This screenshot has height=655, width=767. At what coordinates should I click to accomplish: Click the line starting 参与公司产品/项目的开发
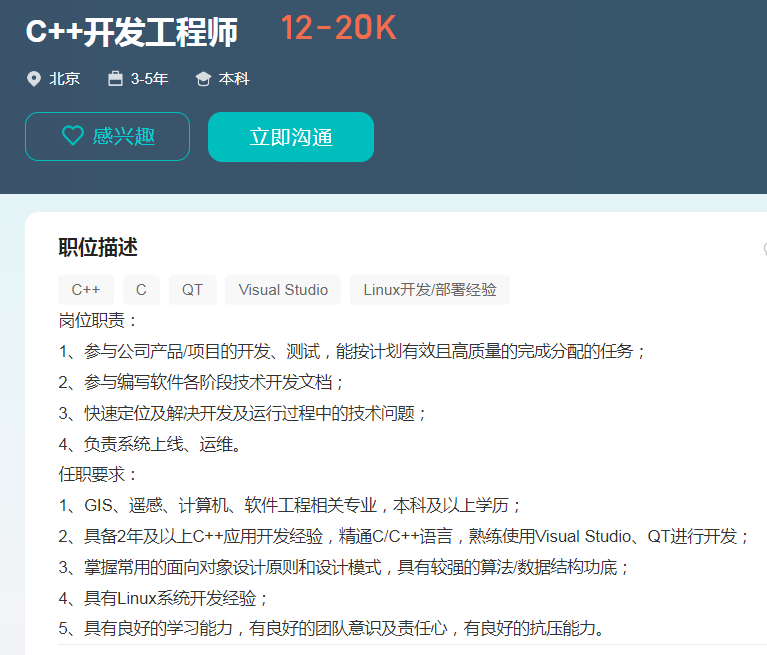click(352, 351)
